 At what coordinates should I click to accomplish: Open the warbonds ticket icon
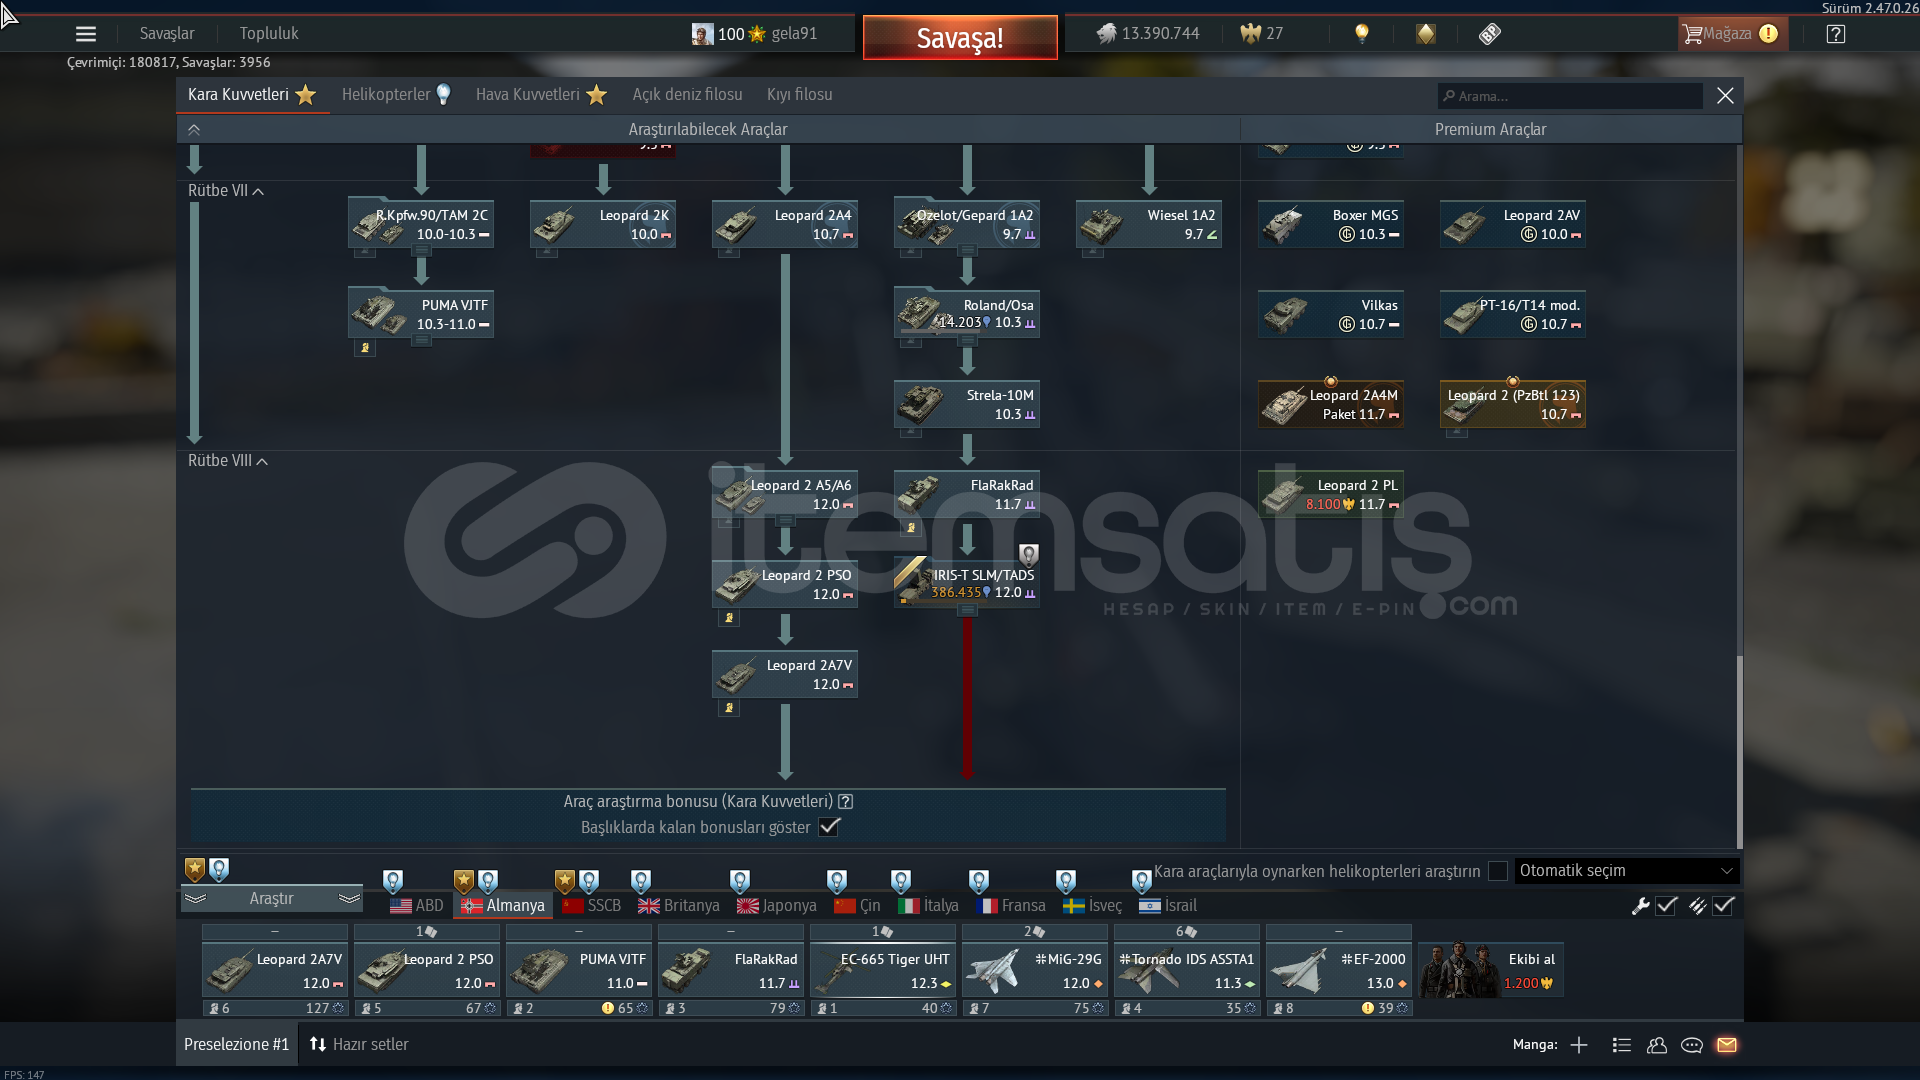click(1490, 34)
